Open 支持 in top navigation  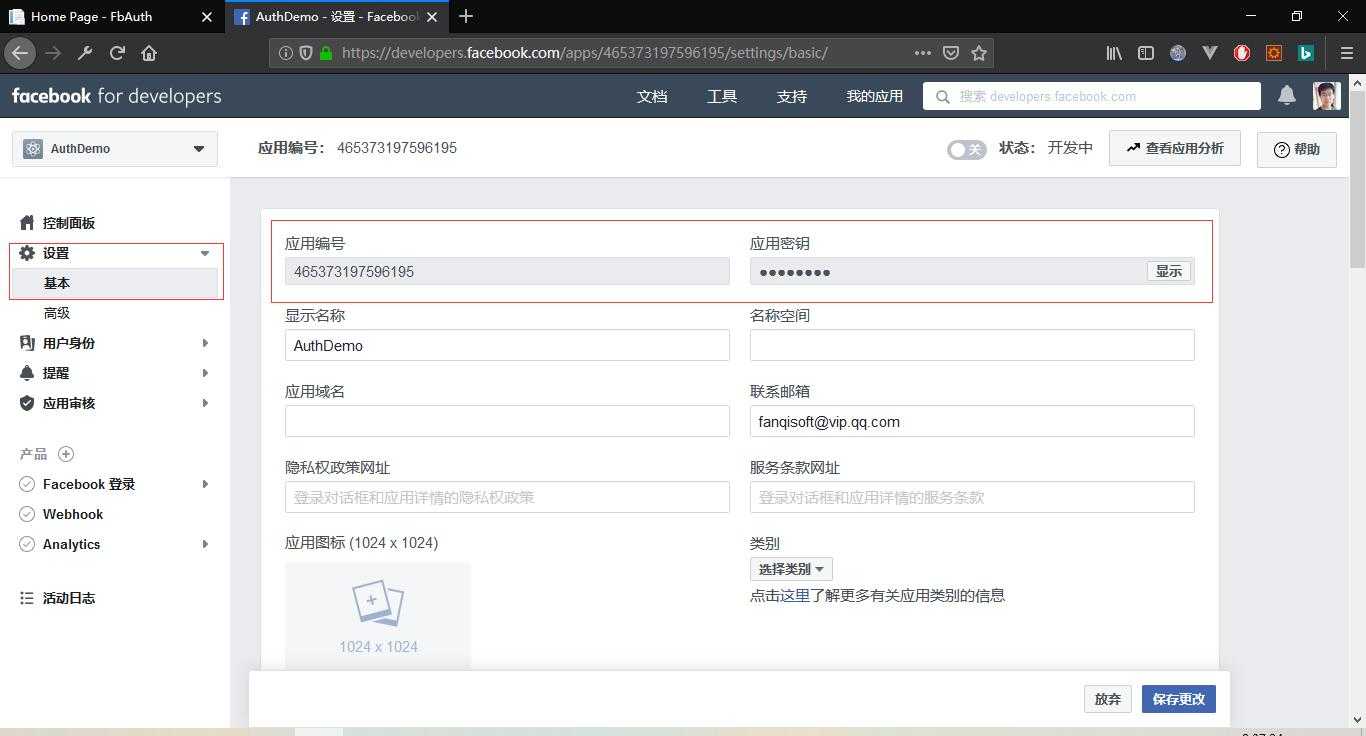point(792,96)
